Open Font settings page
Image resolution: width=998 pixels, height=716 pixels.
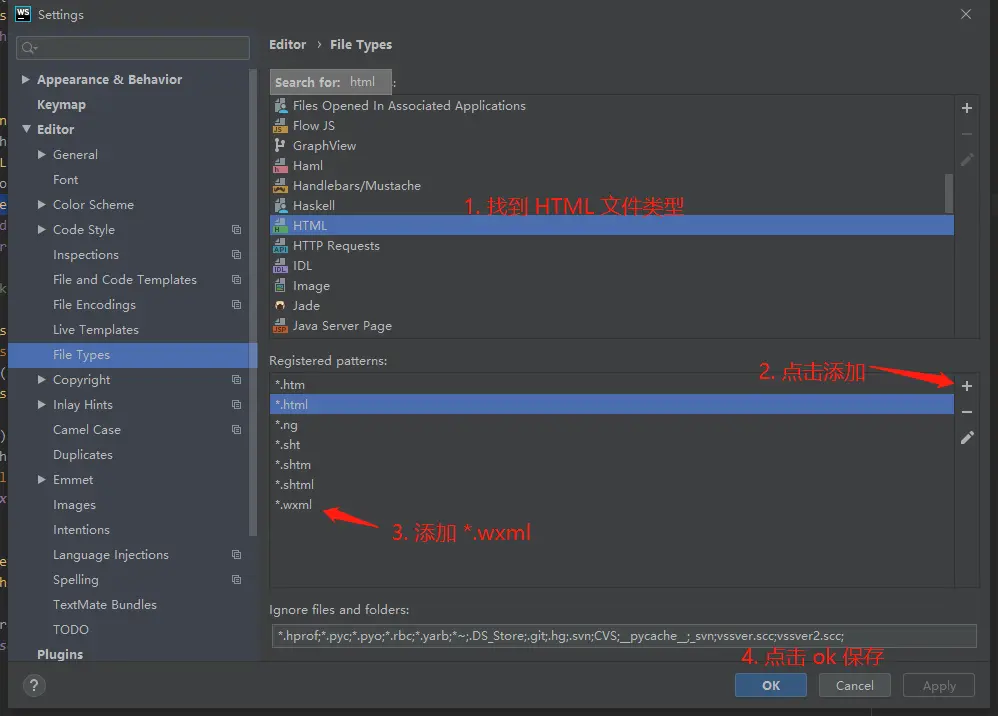(x=66, y=179)
